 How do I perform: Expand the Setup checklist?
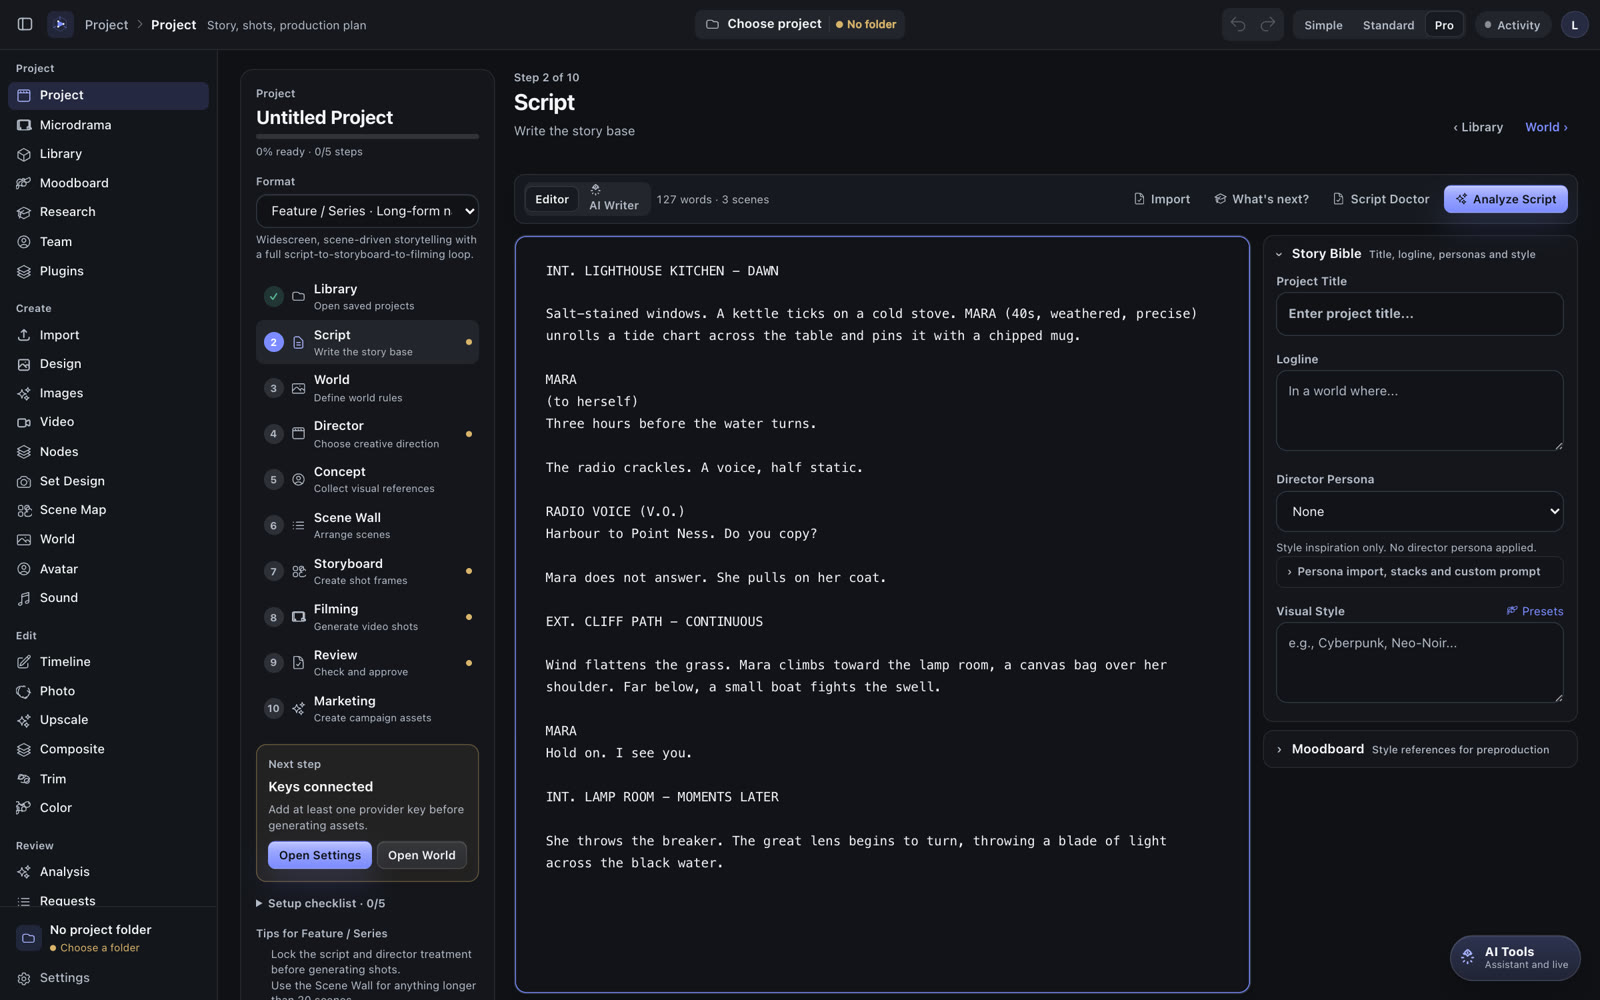pos(320,903)
